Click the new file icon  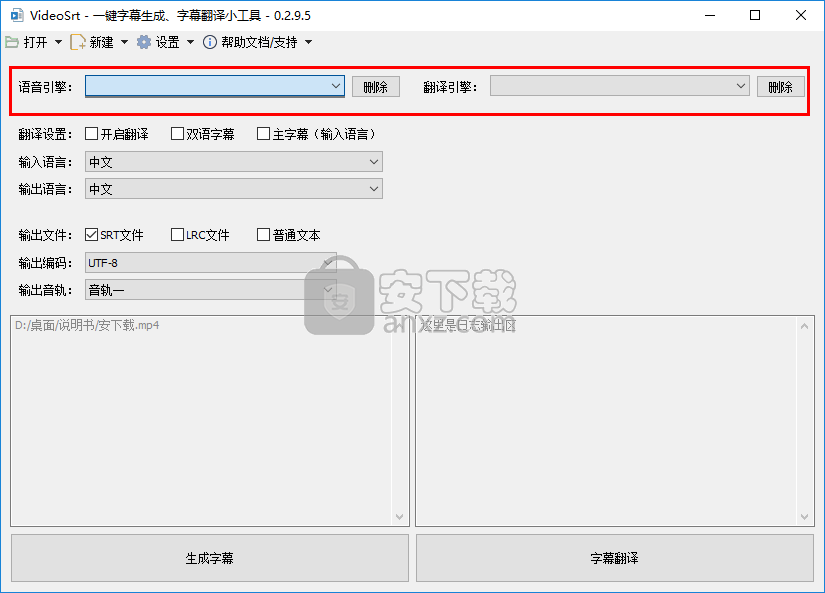[78, 42]
